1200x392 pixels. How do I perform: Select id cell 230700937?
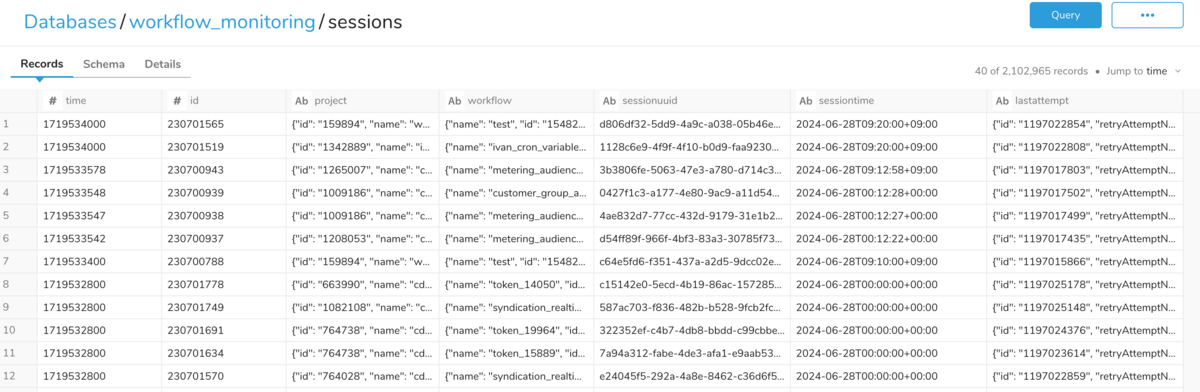(224, 238)
